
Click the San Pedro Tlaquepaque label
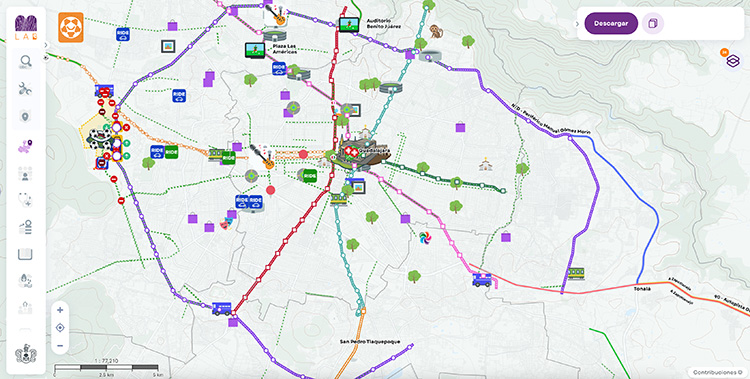point(370,342)
